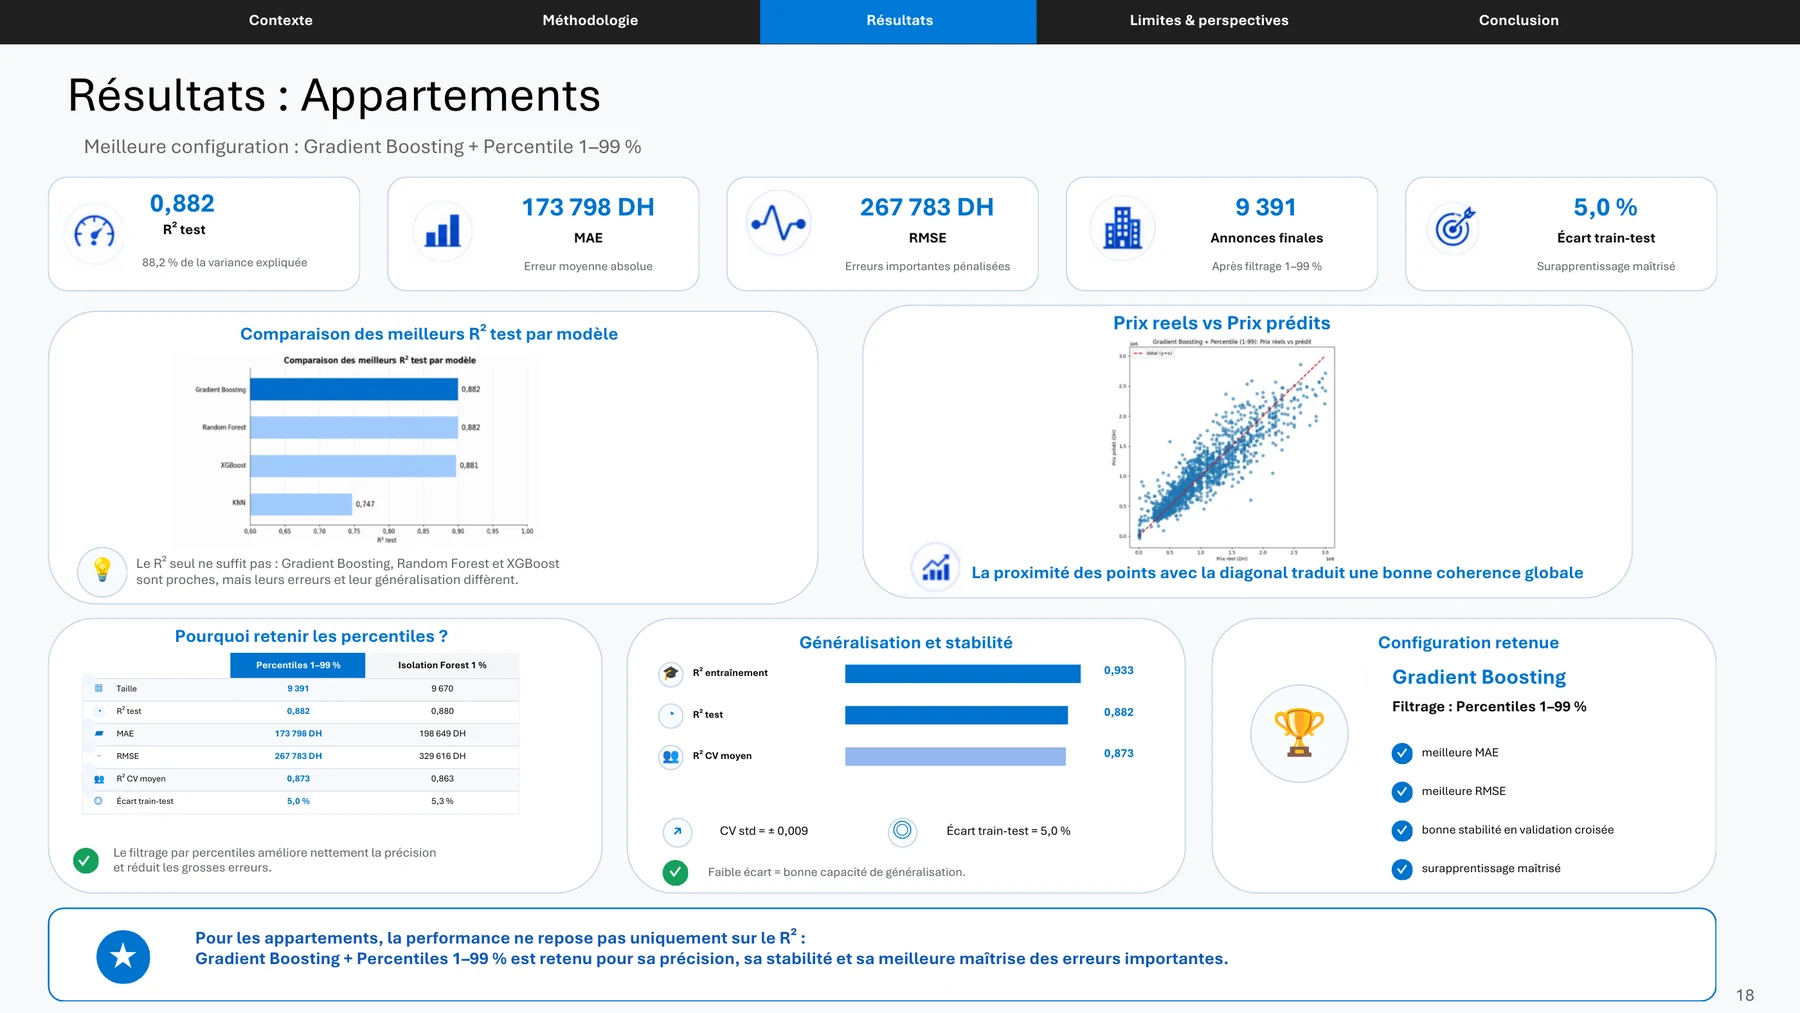Click the blue check beside meilleure MAE
Image resolution: width=1800 pixels, height=1013 pixels.
tap(1402, 753)
